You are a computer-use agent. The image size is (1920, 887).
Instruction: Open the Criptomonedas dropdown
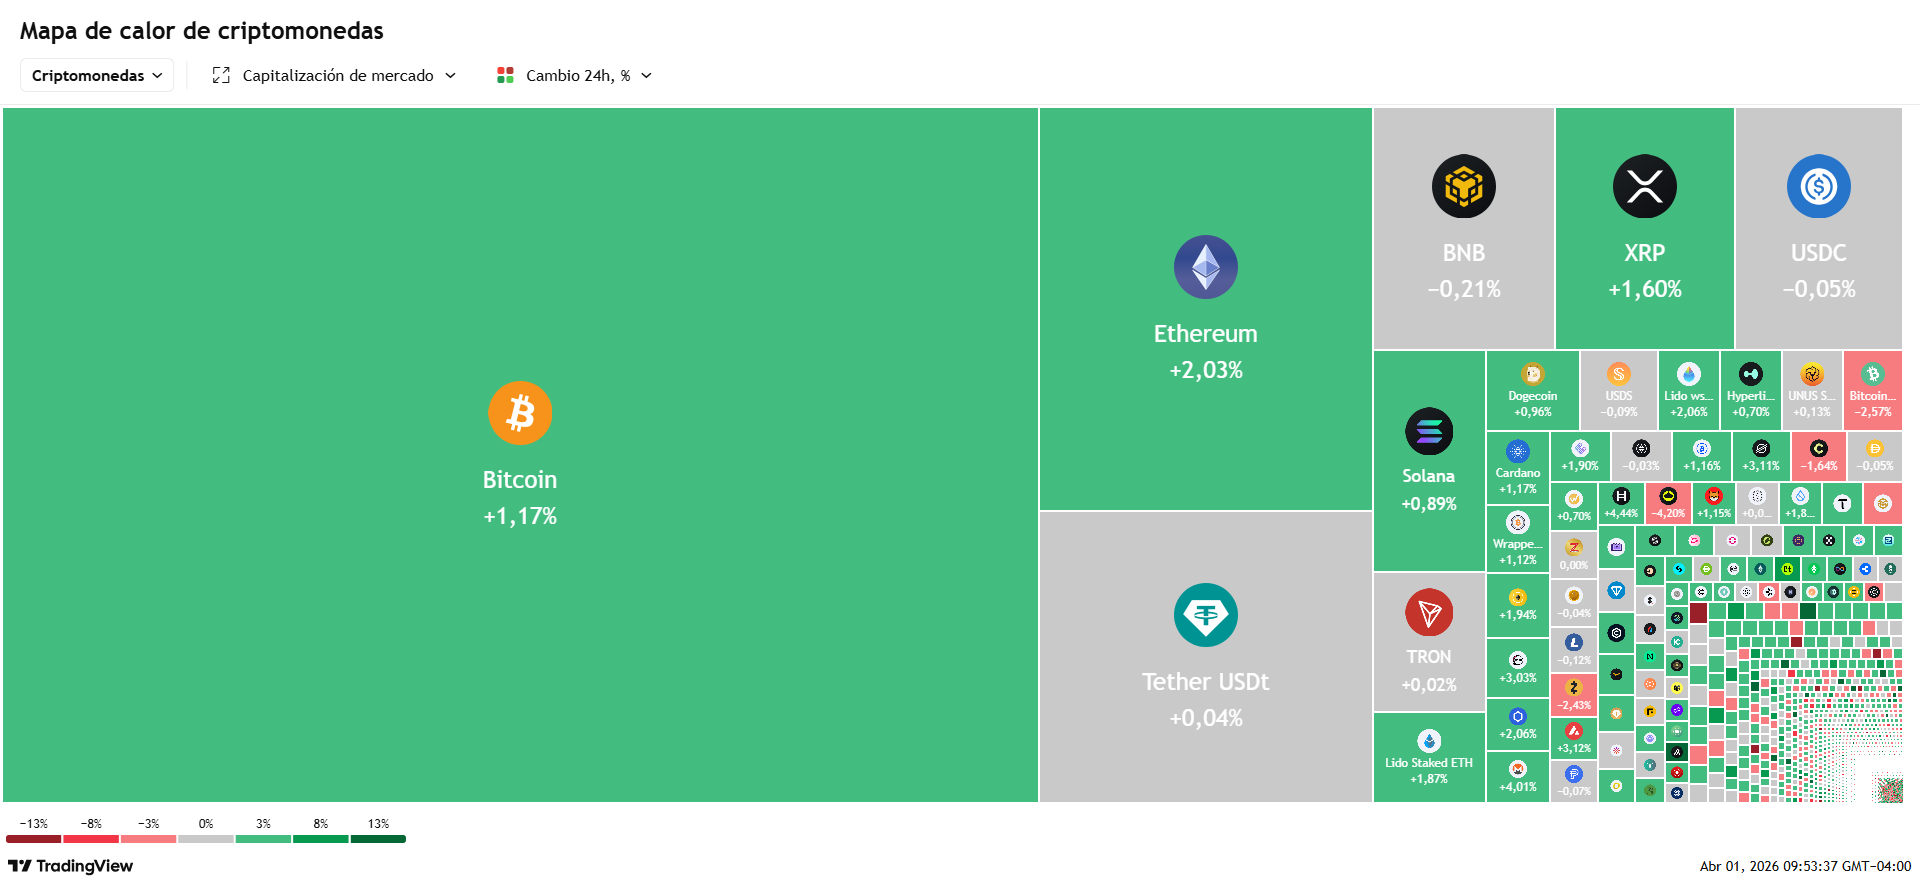tap(97, 75)
